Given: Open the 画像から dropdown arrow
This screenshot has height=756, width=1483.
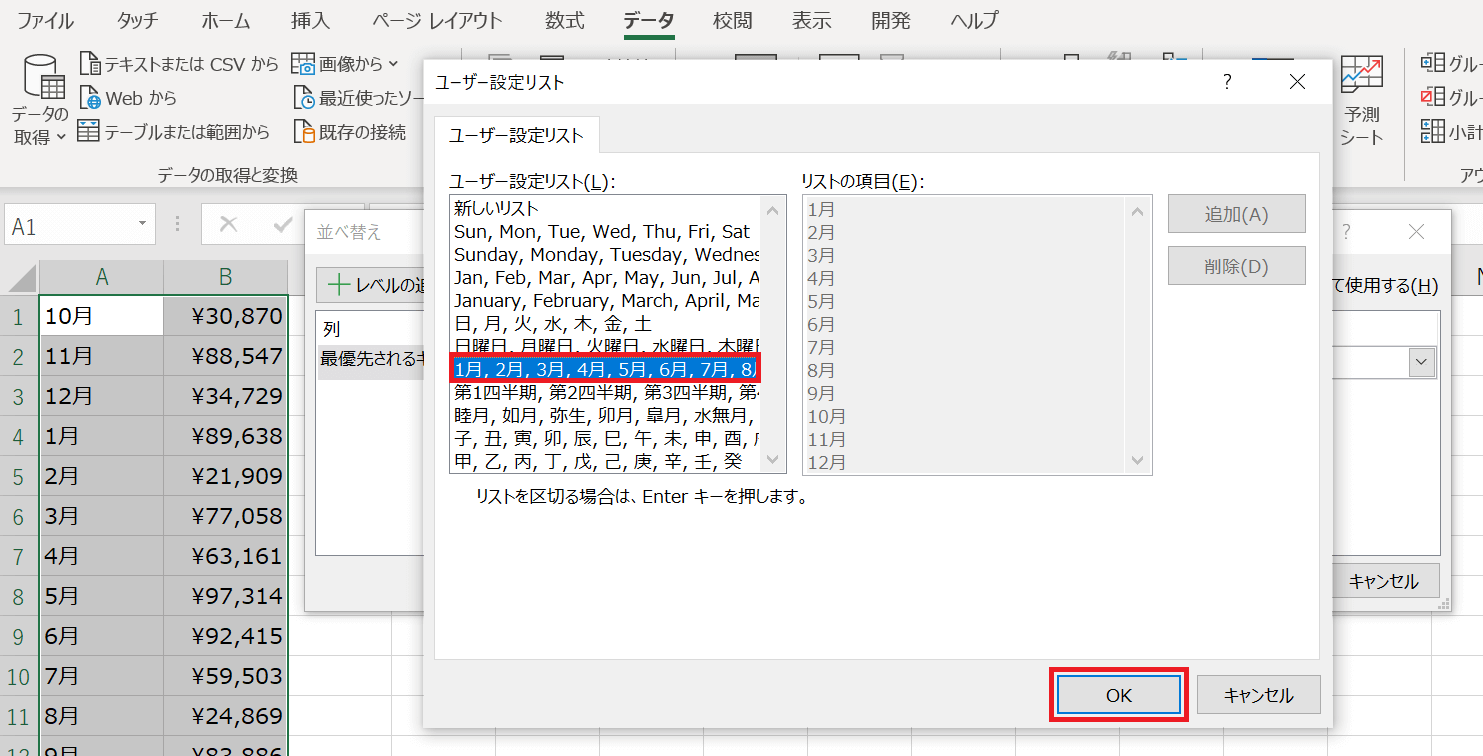Looking at the screenshot, I should 393,64.
